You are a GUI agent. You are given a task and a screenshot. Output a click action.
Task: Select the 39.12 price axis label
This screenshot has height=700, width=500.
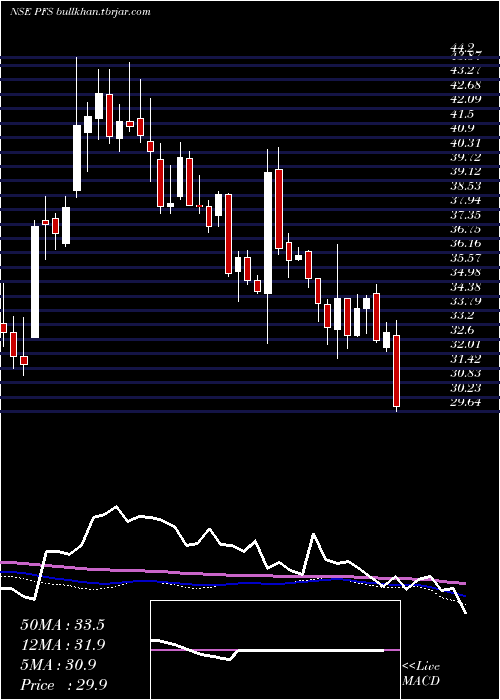click(x=465, y=171)
